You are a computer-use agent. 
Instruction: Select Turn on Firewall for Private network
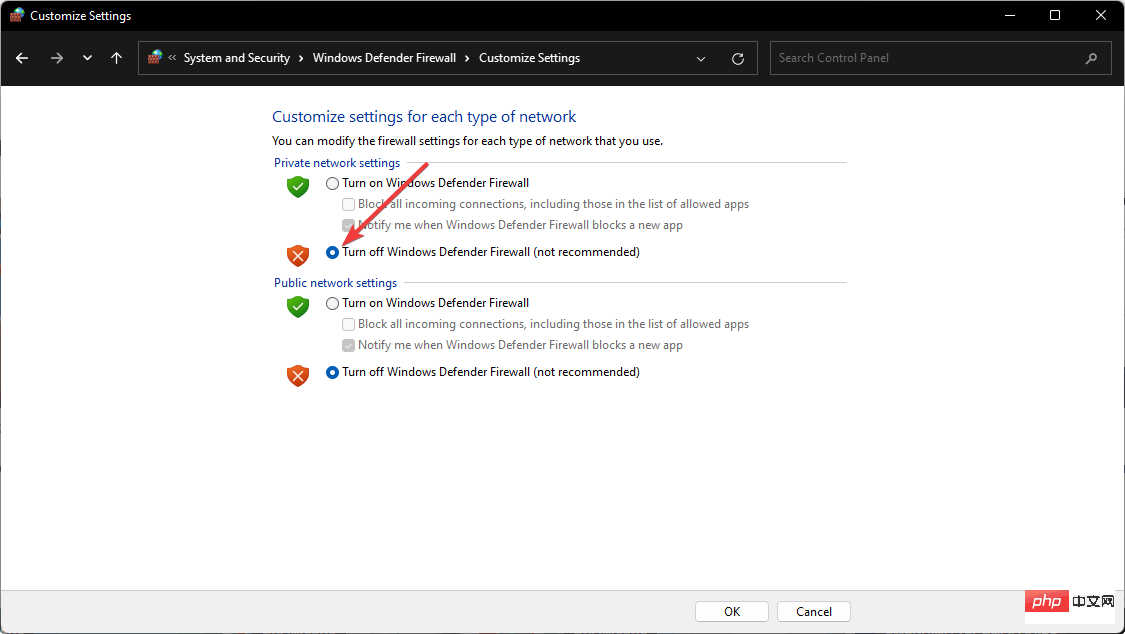point(333,183)
